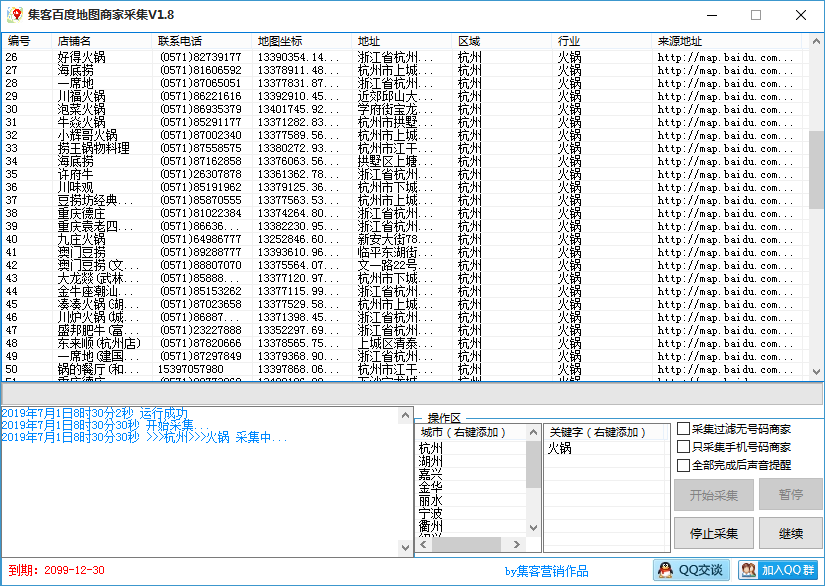Select 杭州 in the city list

431,448
